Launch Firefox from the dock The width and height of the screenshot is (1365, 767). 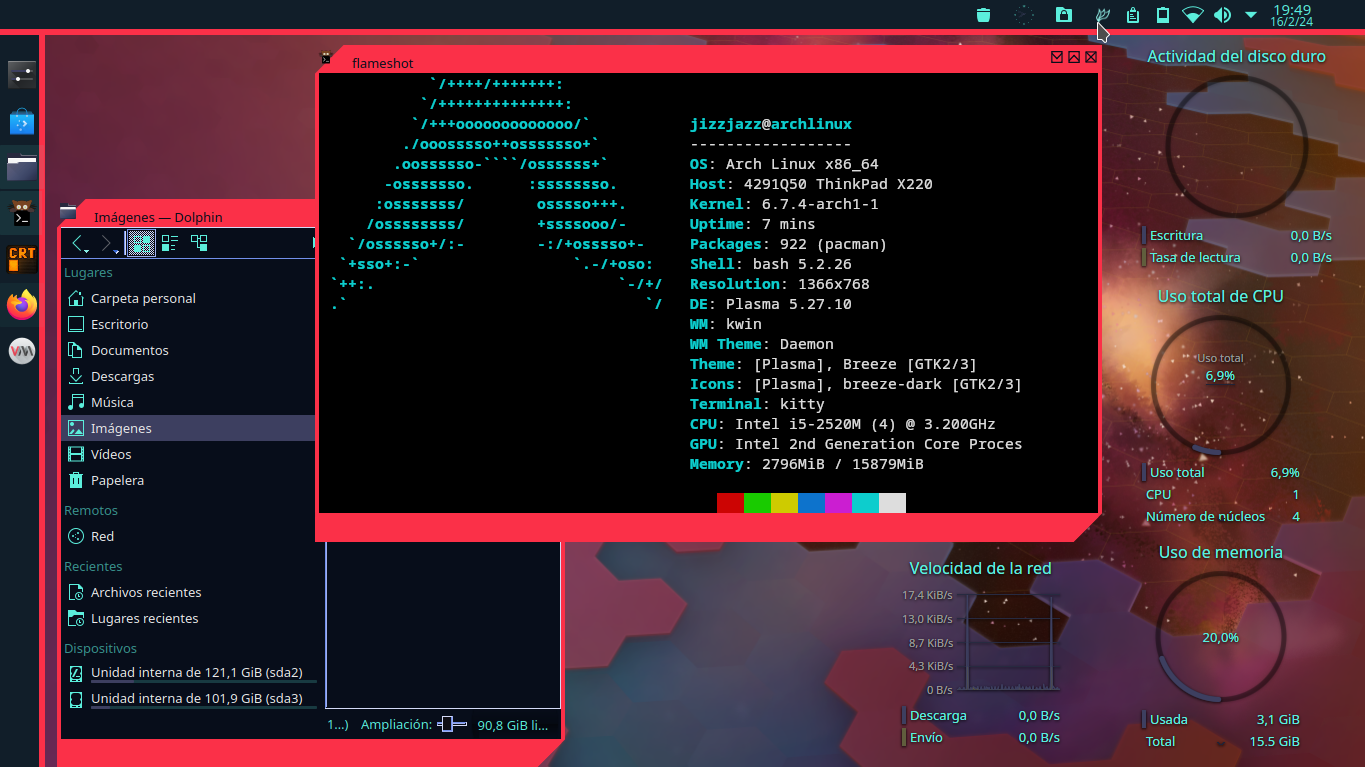point(21,305)
